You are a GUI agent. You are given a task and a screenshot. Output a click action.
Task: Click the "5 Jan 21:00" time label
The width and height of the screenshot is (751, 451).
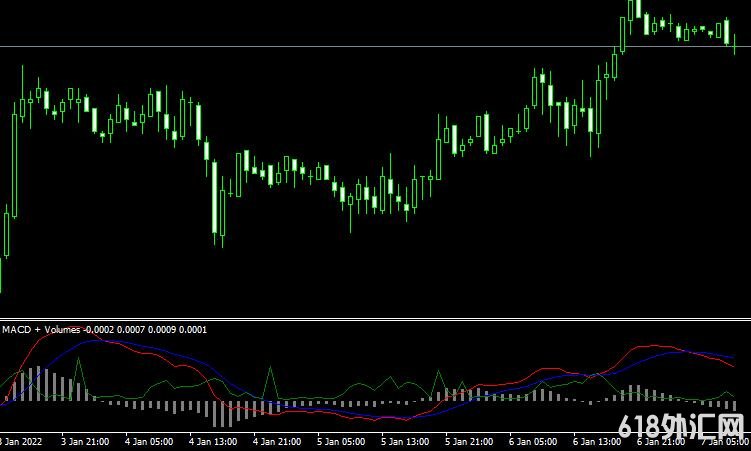click(x=469, y=441)
